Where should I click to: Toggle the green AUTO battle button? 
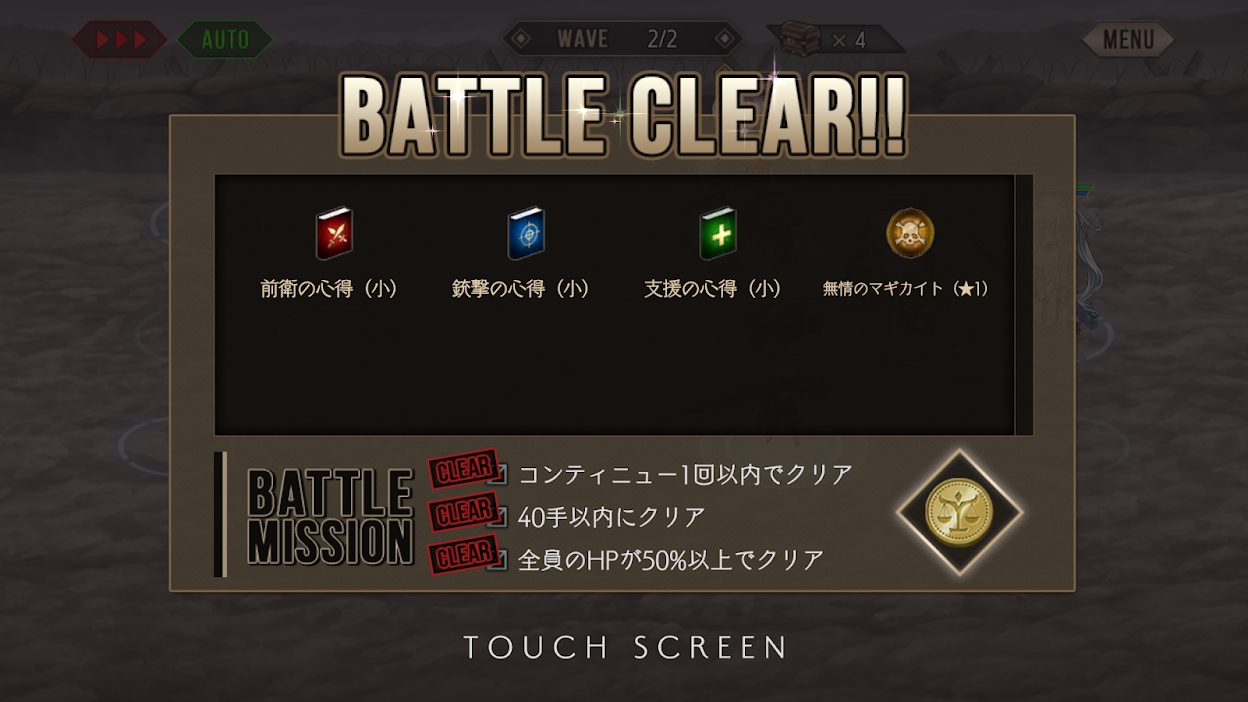225,40
